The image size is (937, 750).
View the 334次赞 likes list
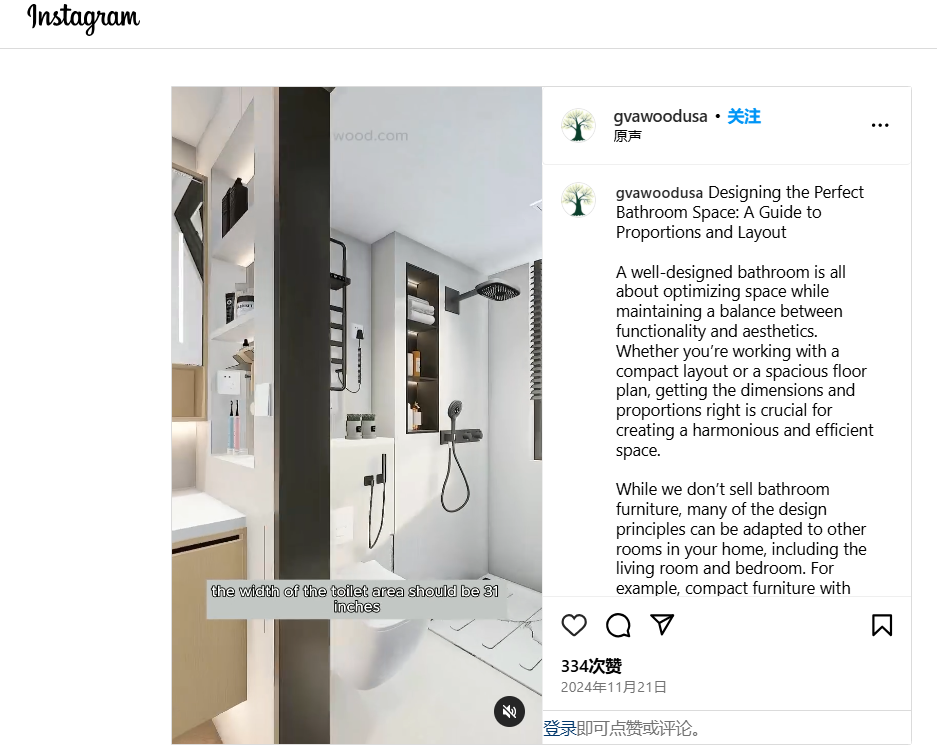[591, 666]
